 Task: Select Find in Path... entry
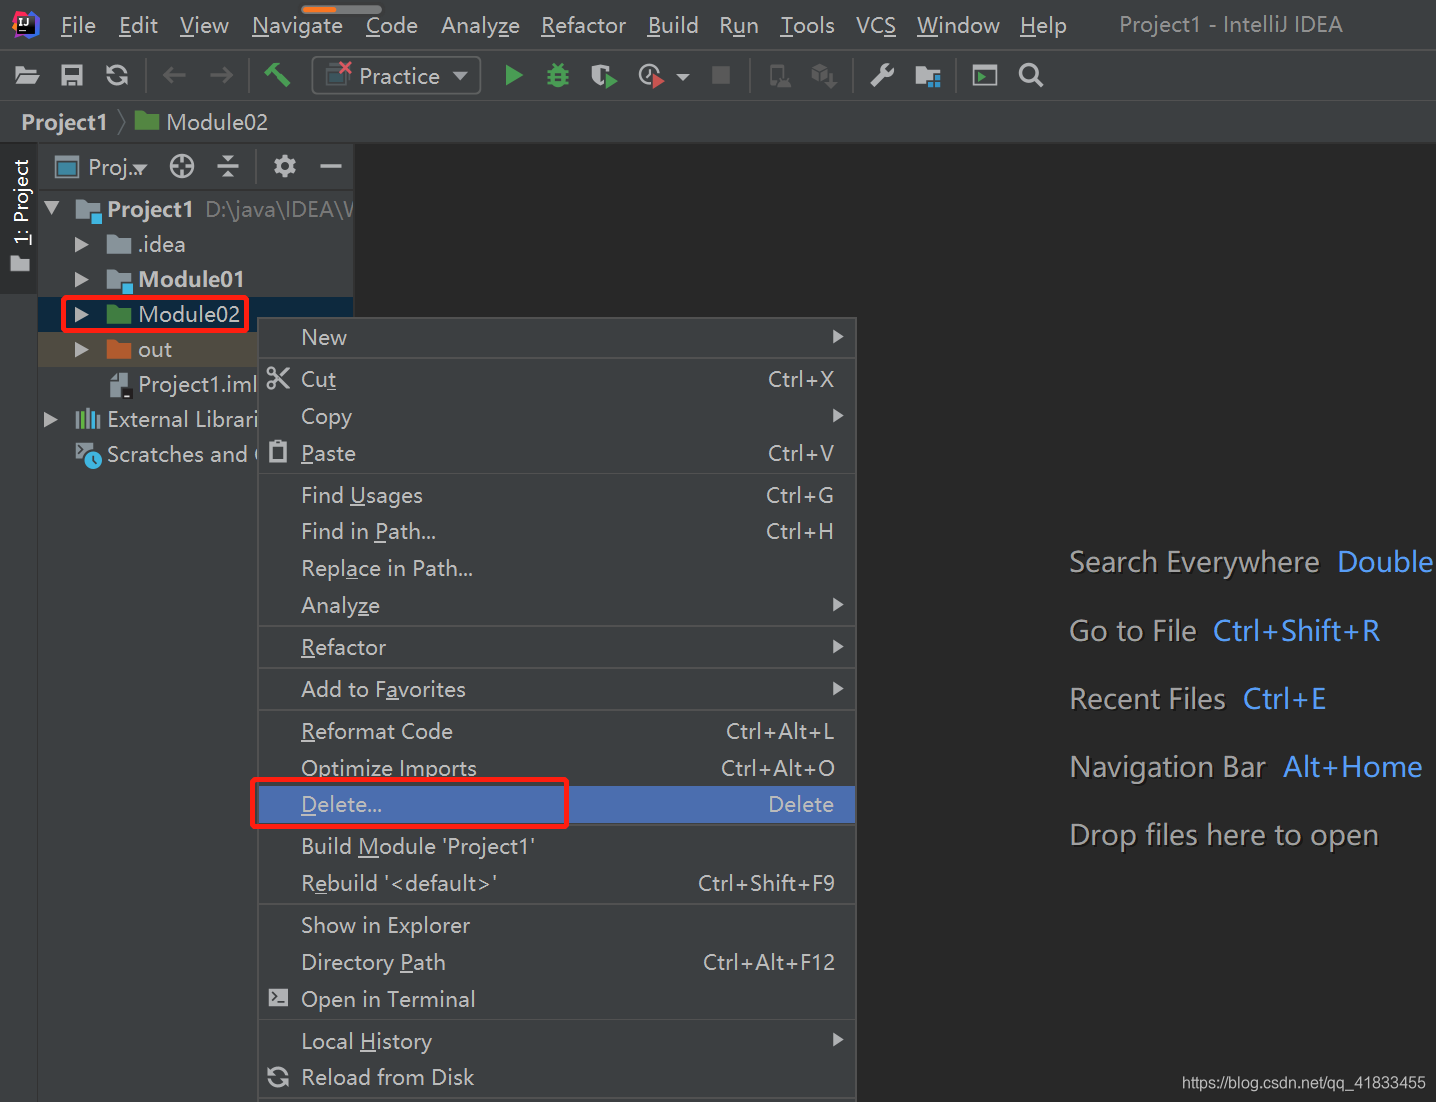(x=557, y=531)
